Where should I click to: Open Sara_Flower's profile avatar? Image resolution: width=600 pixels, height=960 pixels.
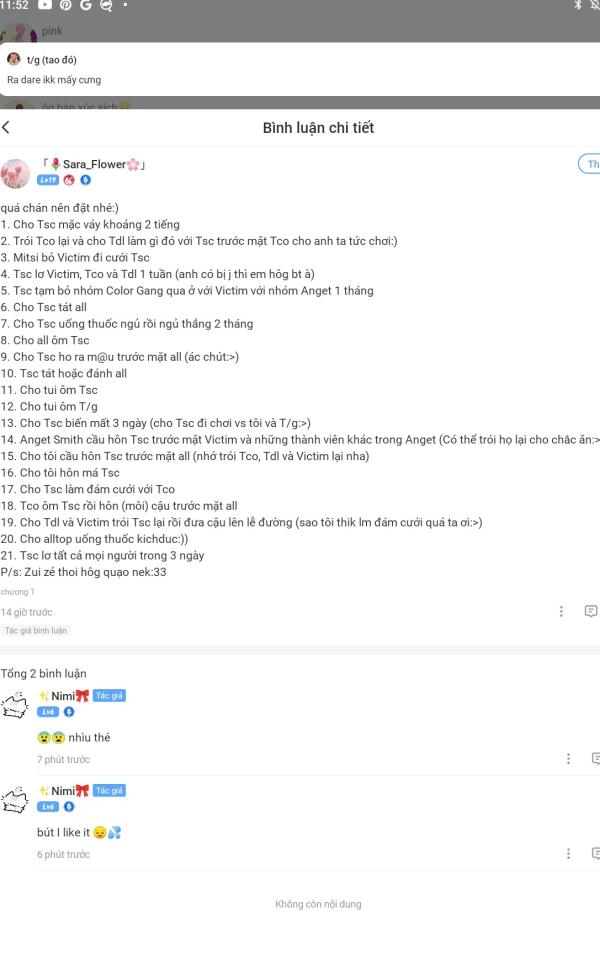pyautogui.click(x=16, y=173)
